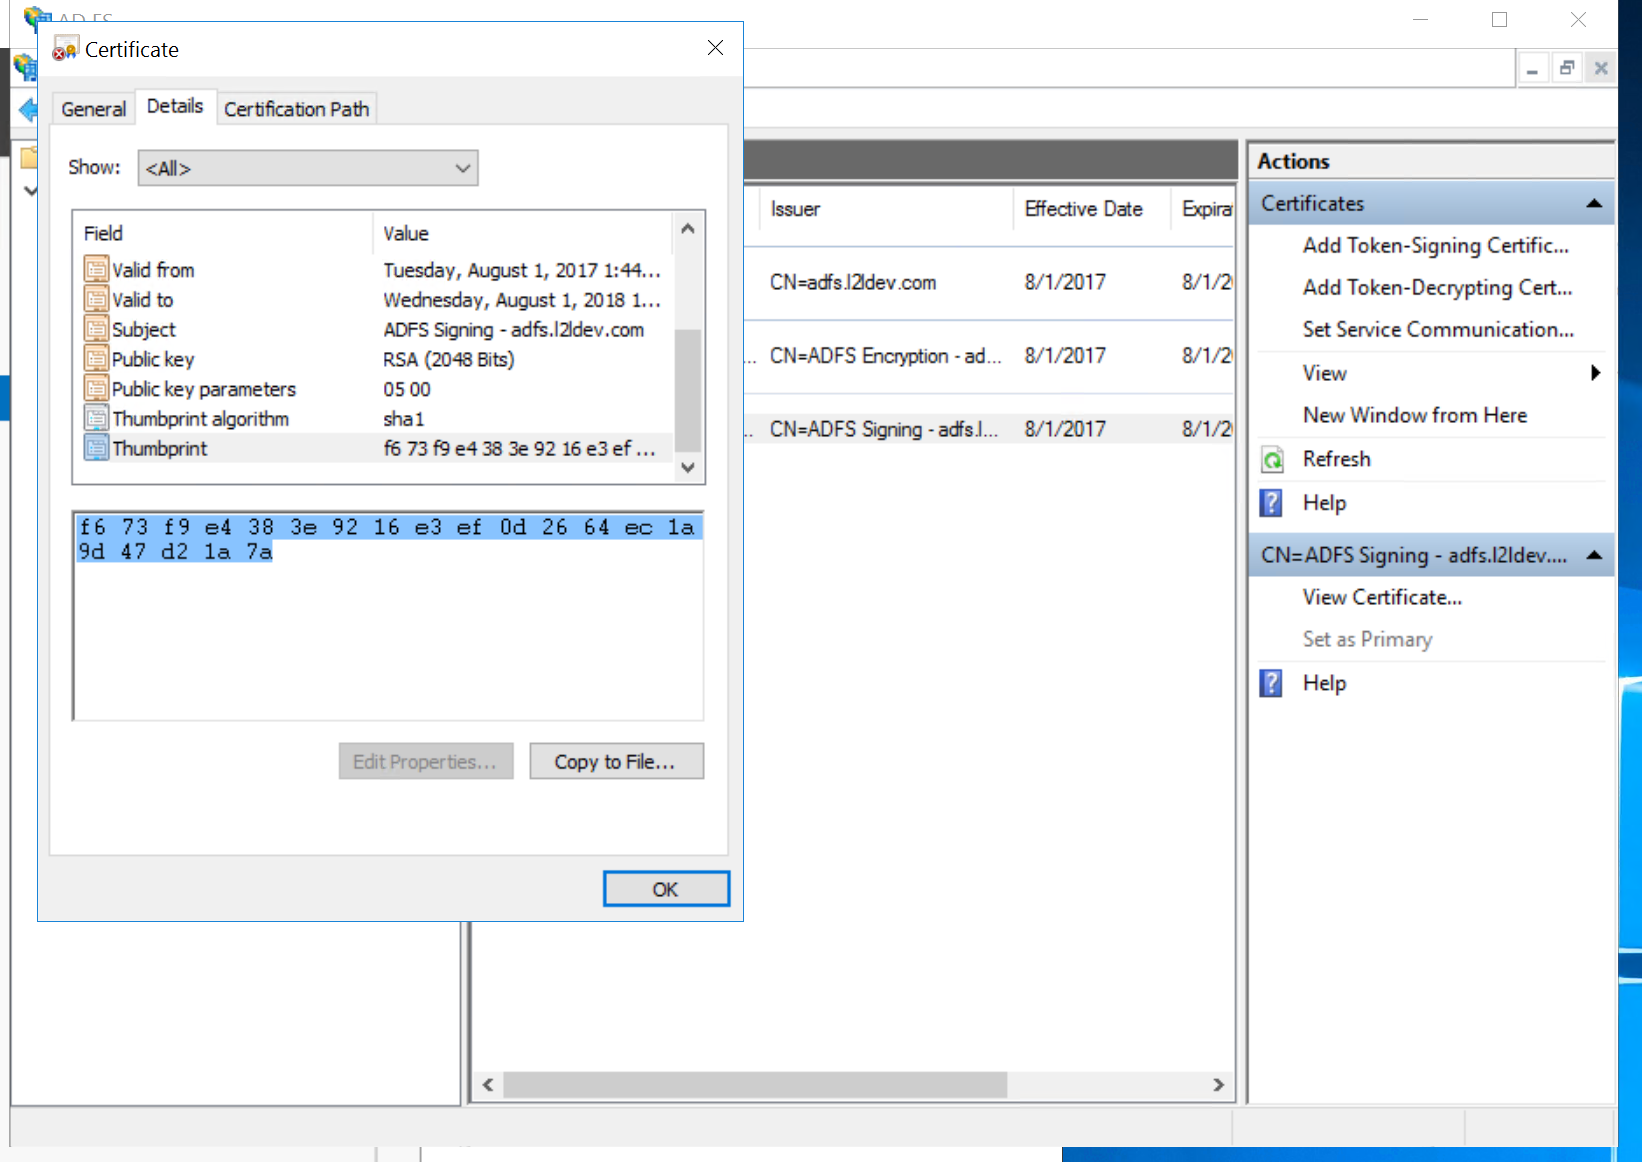The width and height of the screenshot is (1642, 1162).
Task: Click the Thumbprint field icon
Action: click(x=96, y=448)
